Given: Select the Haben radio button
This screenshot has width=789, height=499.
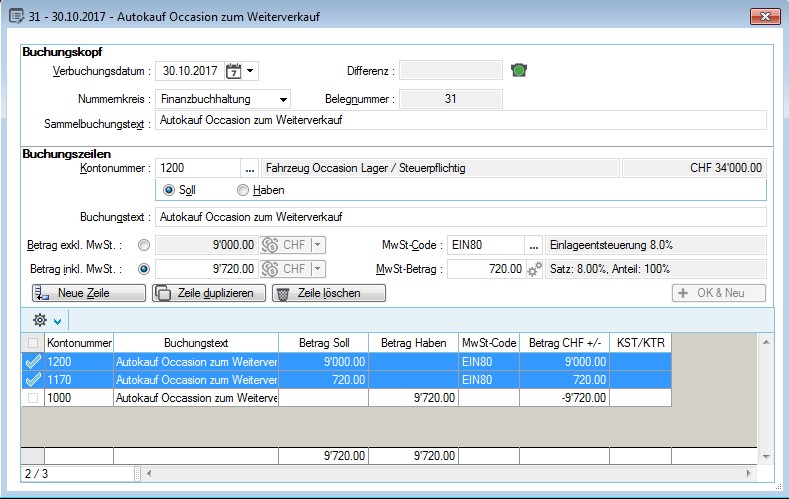Looking at the screenshot, I should point(243,190).
